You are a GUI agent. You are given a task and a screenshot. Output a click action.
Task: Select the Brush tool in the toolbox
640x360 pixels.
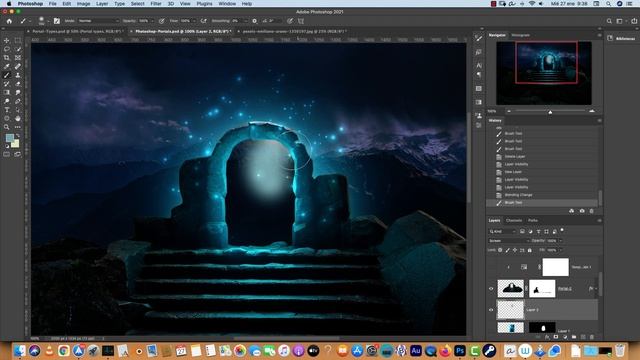coord(7,75)
